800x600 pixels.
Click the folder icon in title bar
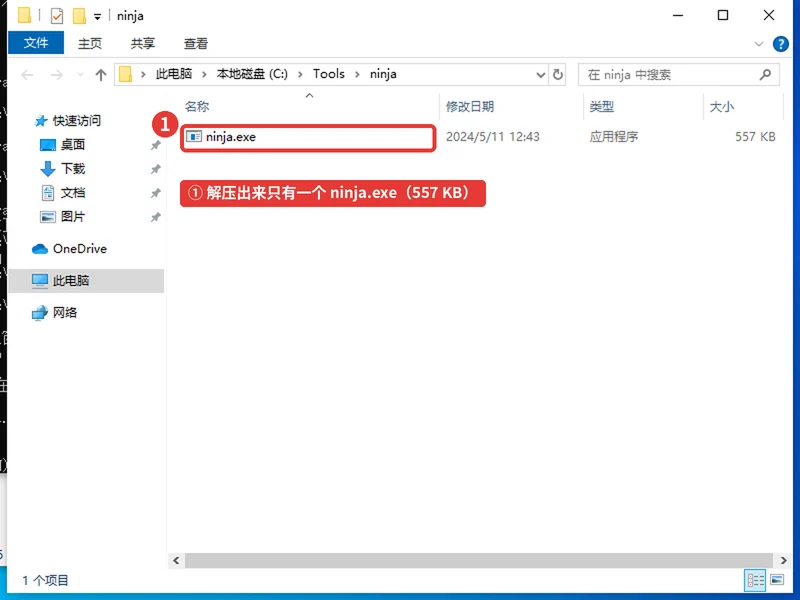(24, 15)
